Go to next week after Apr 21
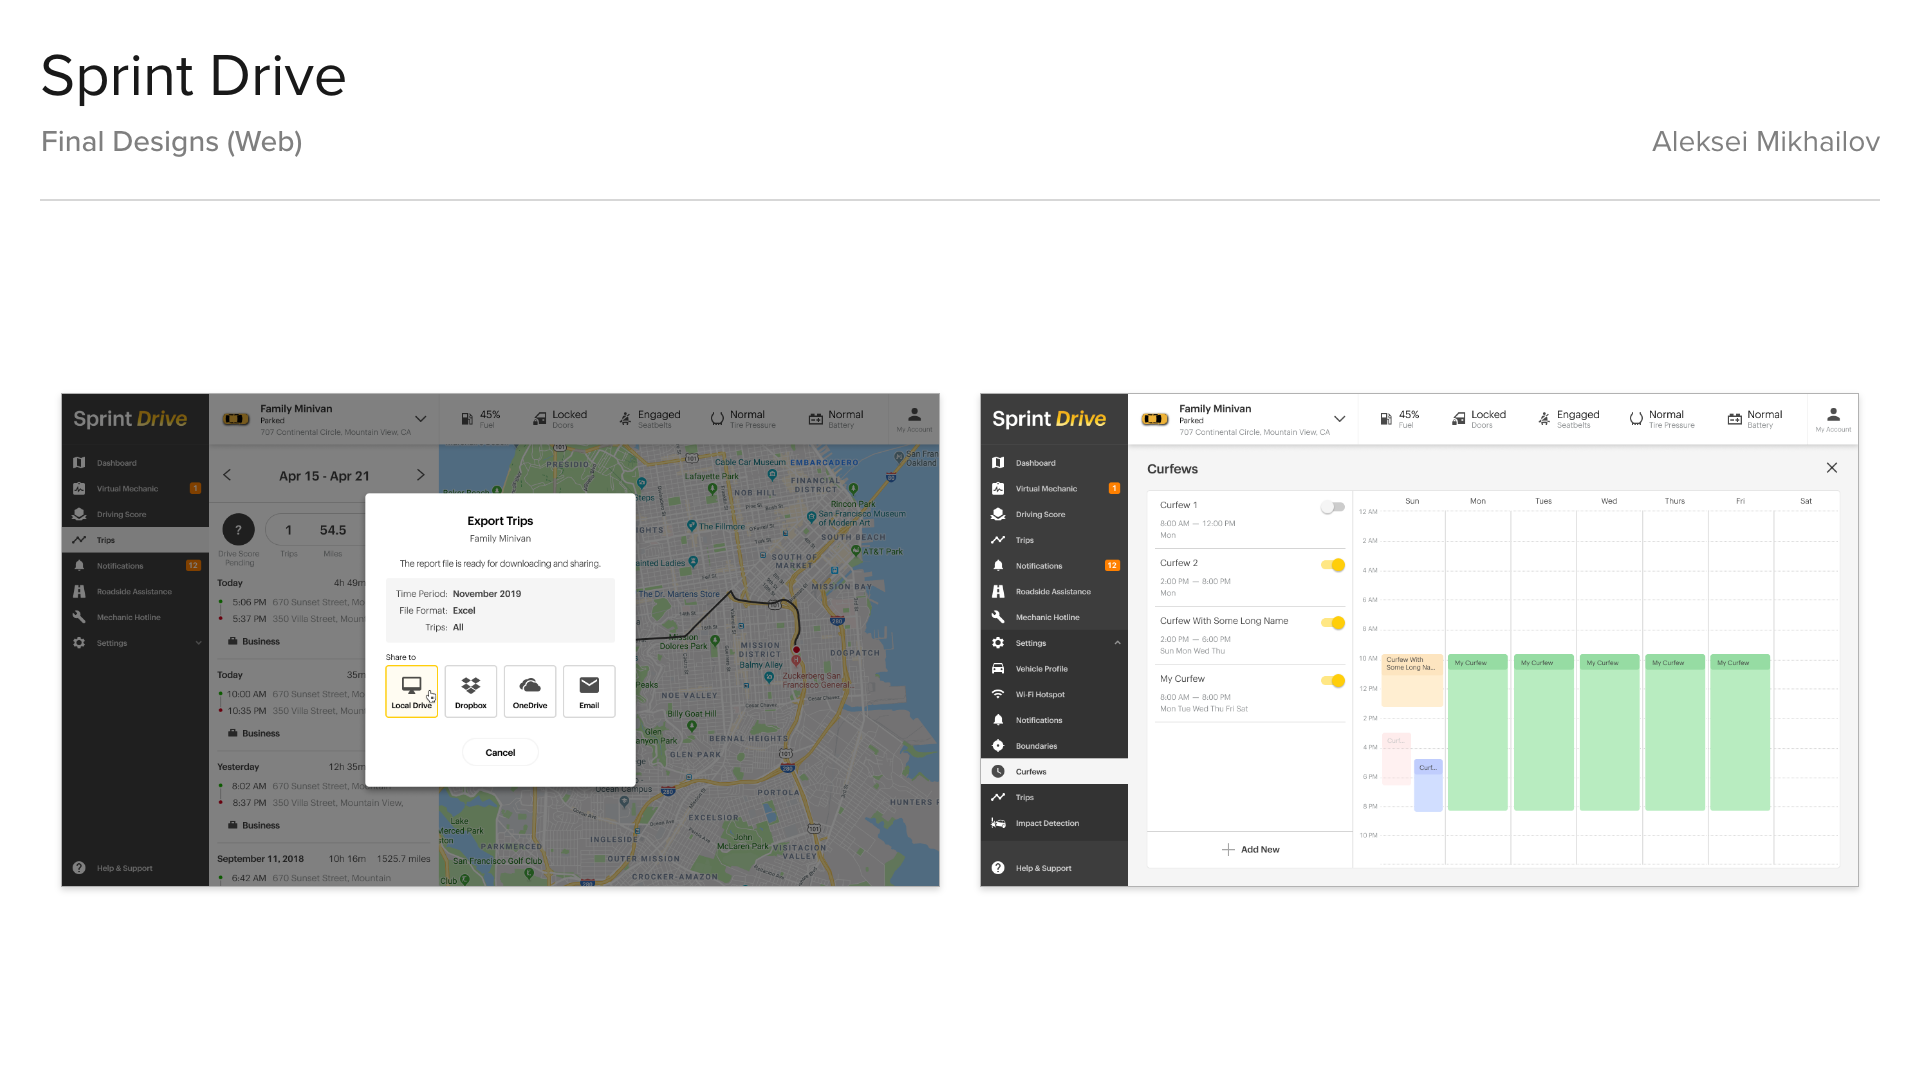This screenshot has height=1080, width=1920. pos(420,475)
